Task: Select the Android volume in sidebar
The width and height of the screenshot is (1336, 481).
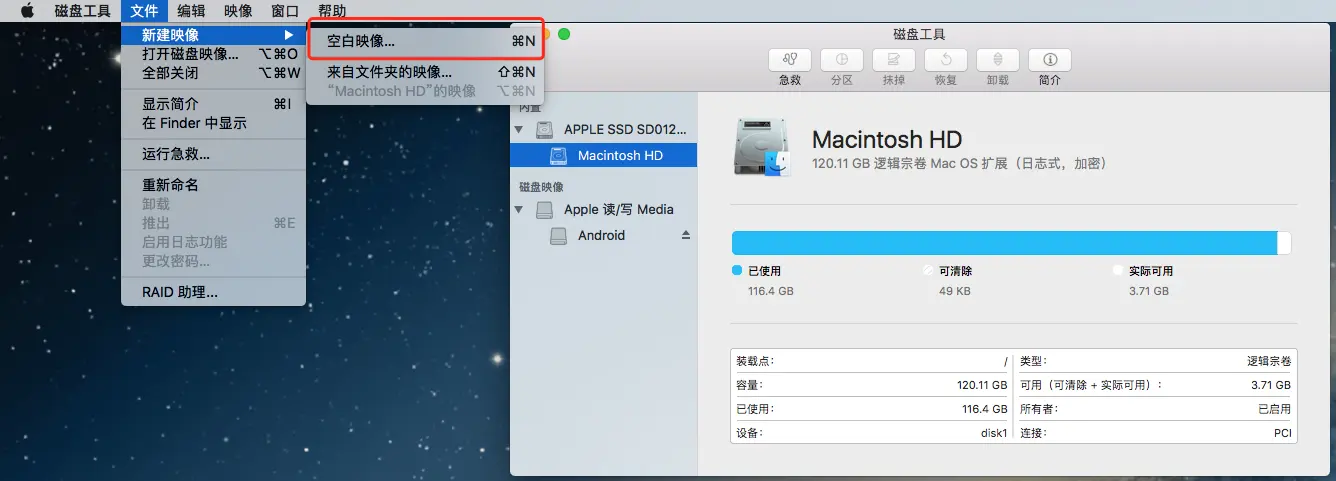Action: [x=603, y=235]
